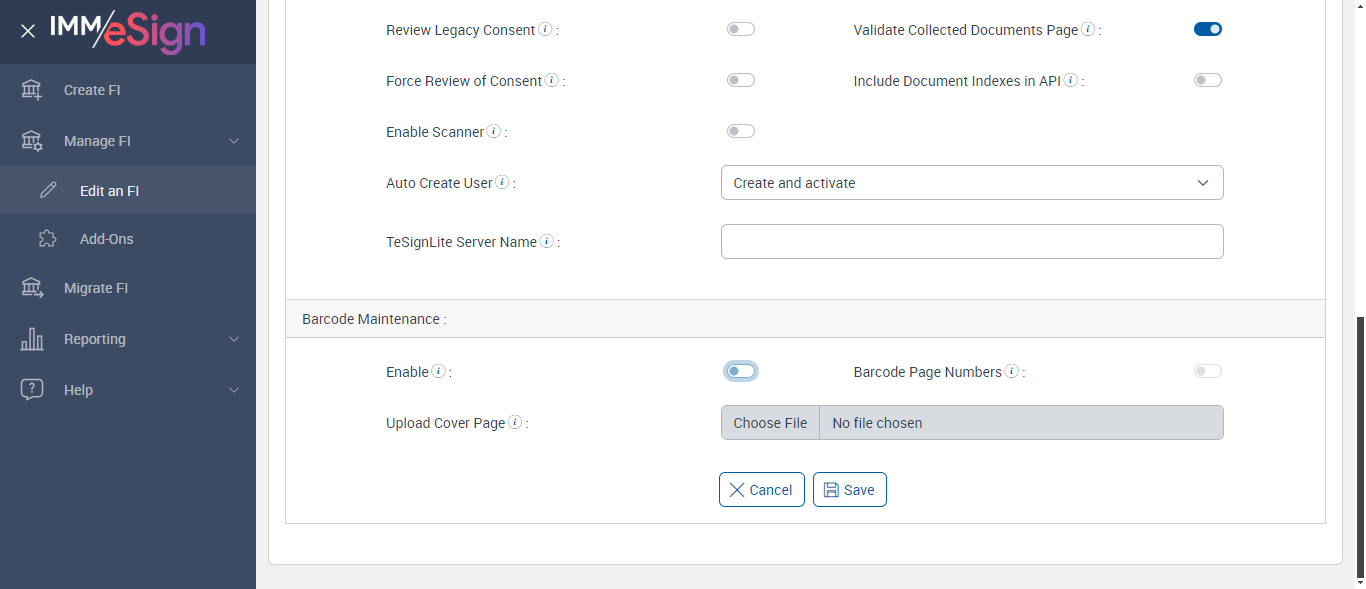Click info icon next to Upload Cover Page
Viewport: 1366px width, 589px height.
pyautogui.click(x=515, y=423)
